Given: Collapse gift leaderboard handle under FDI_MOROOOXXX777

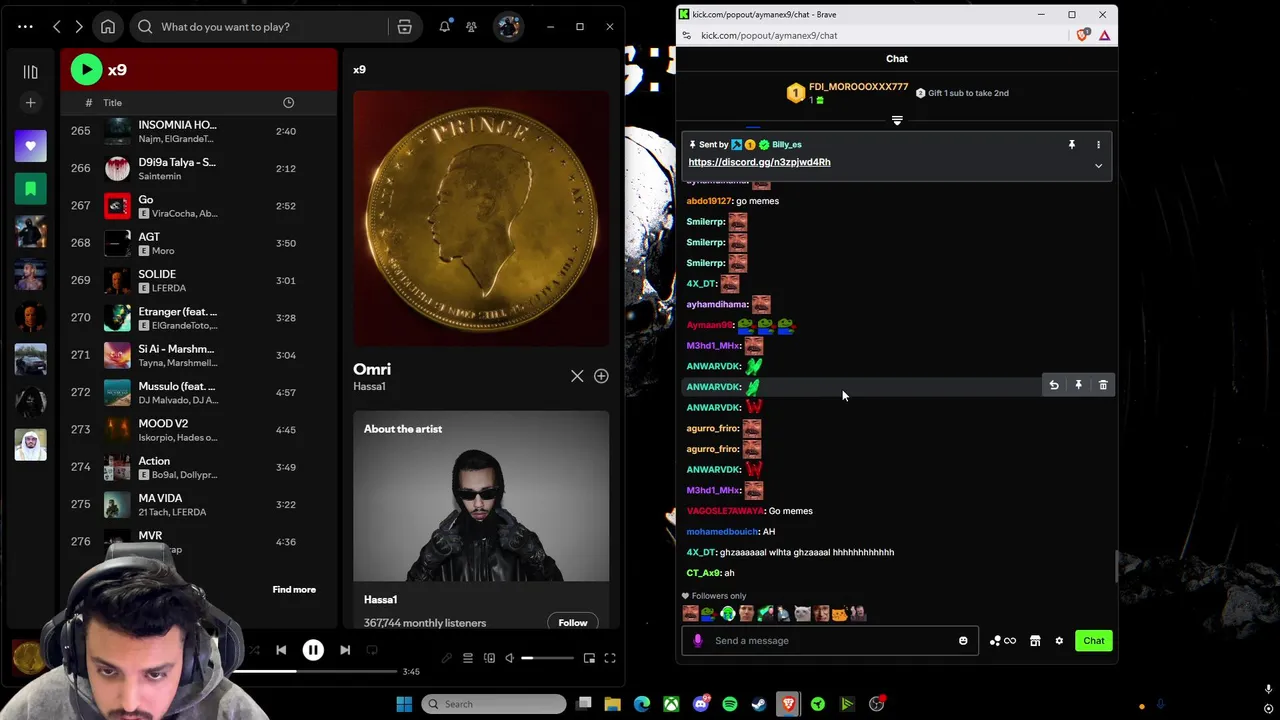Looking at the screenshot, I should [897, 121].
